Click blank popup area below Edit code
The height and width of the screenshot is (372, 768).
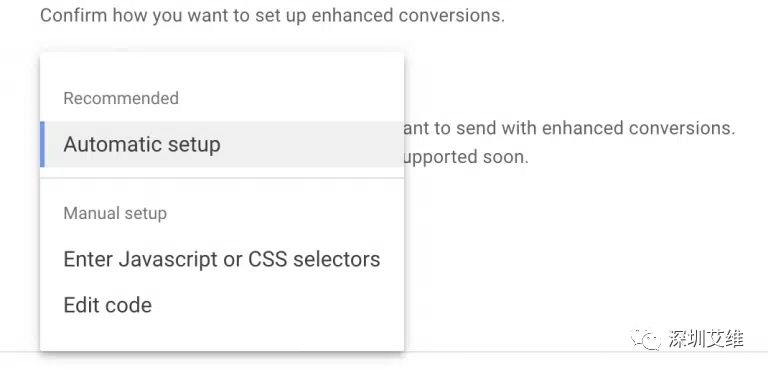tap(222, 339)
